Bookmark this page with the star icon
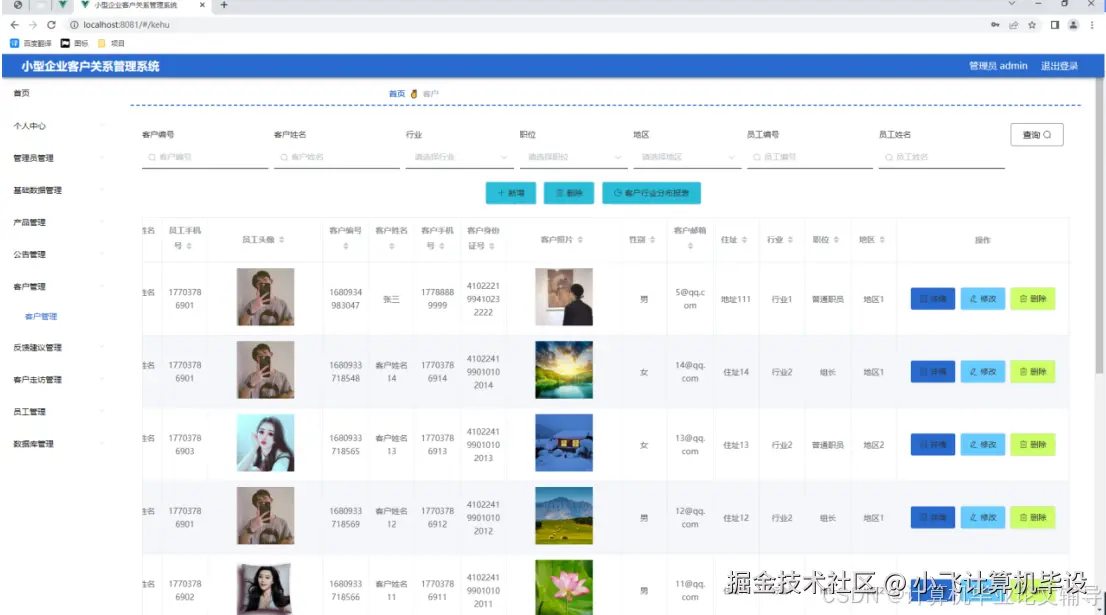Viewport: 1106px width, 615px height. [1032, 25]
